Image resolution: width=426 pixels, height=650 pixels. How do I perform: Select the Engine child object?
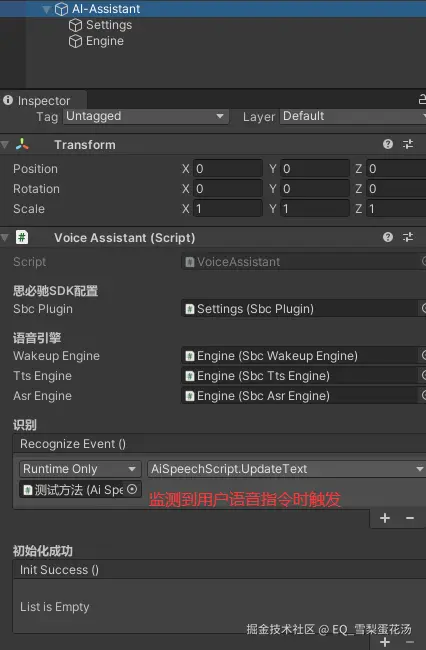[104, 41]
